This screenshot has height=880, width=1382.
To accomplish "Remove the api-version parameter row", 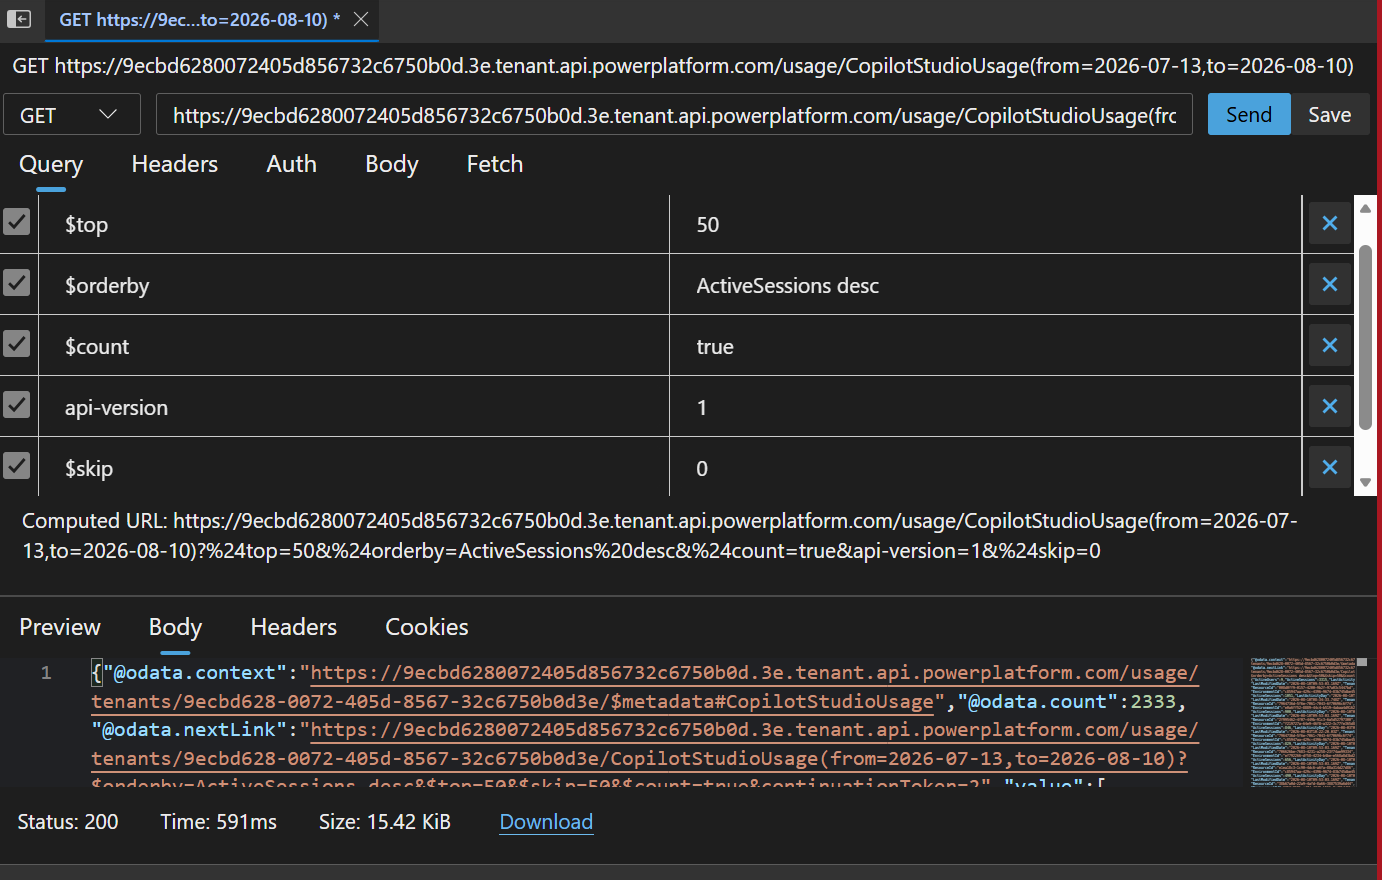I will click(1330, 406).
